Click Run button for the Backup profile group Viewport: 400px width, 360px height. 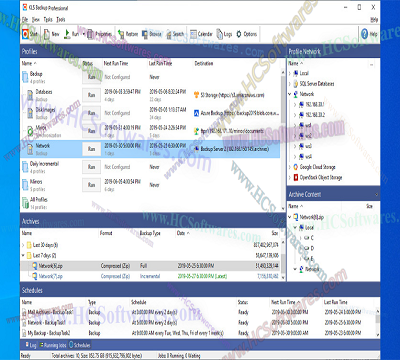[92, 77]
